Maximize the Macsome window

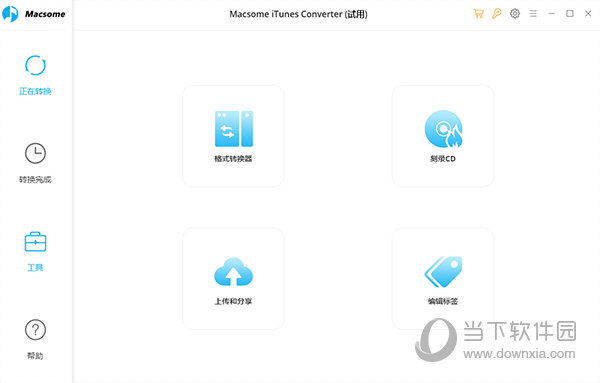[570, 14]
